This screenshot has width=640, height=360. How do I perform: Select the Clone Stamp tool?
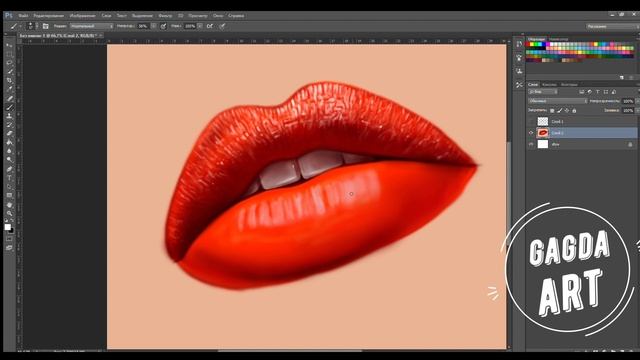point(9,116)
